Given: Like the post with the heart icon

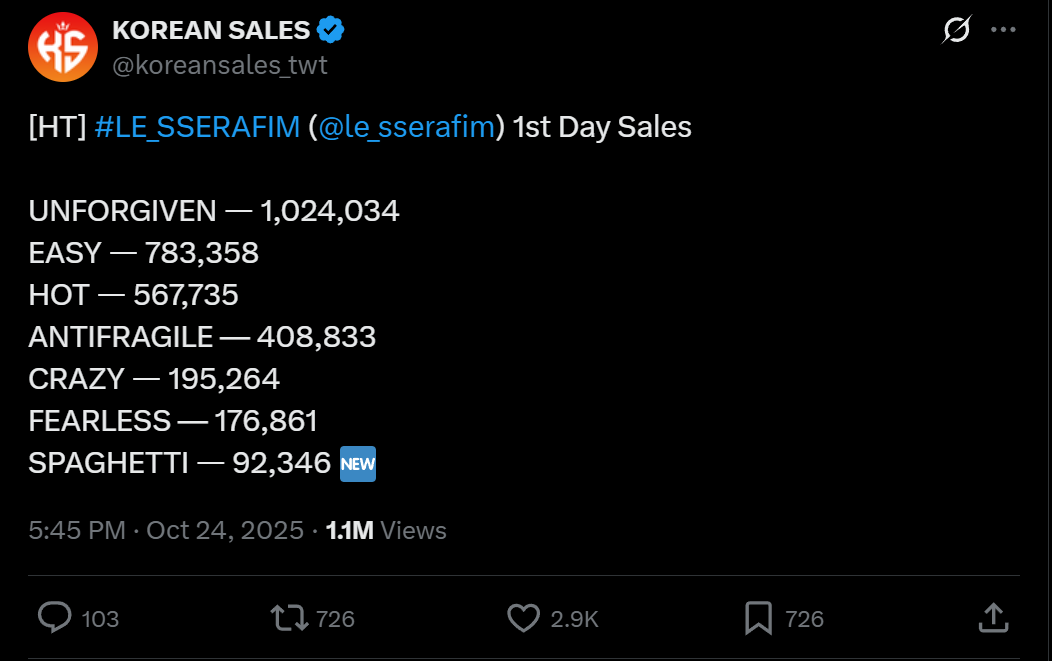Looking at the screenshot, I should click(x=523, y=618).
